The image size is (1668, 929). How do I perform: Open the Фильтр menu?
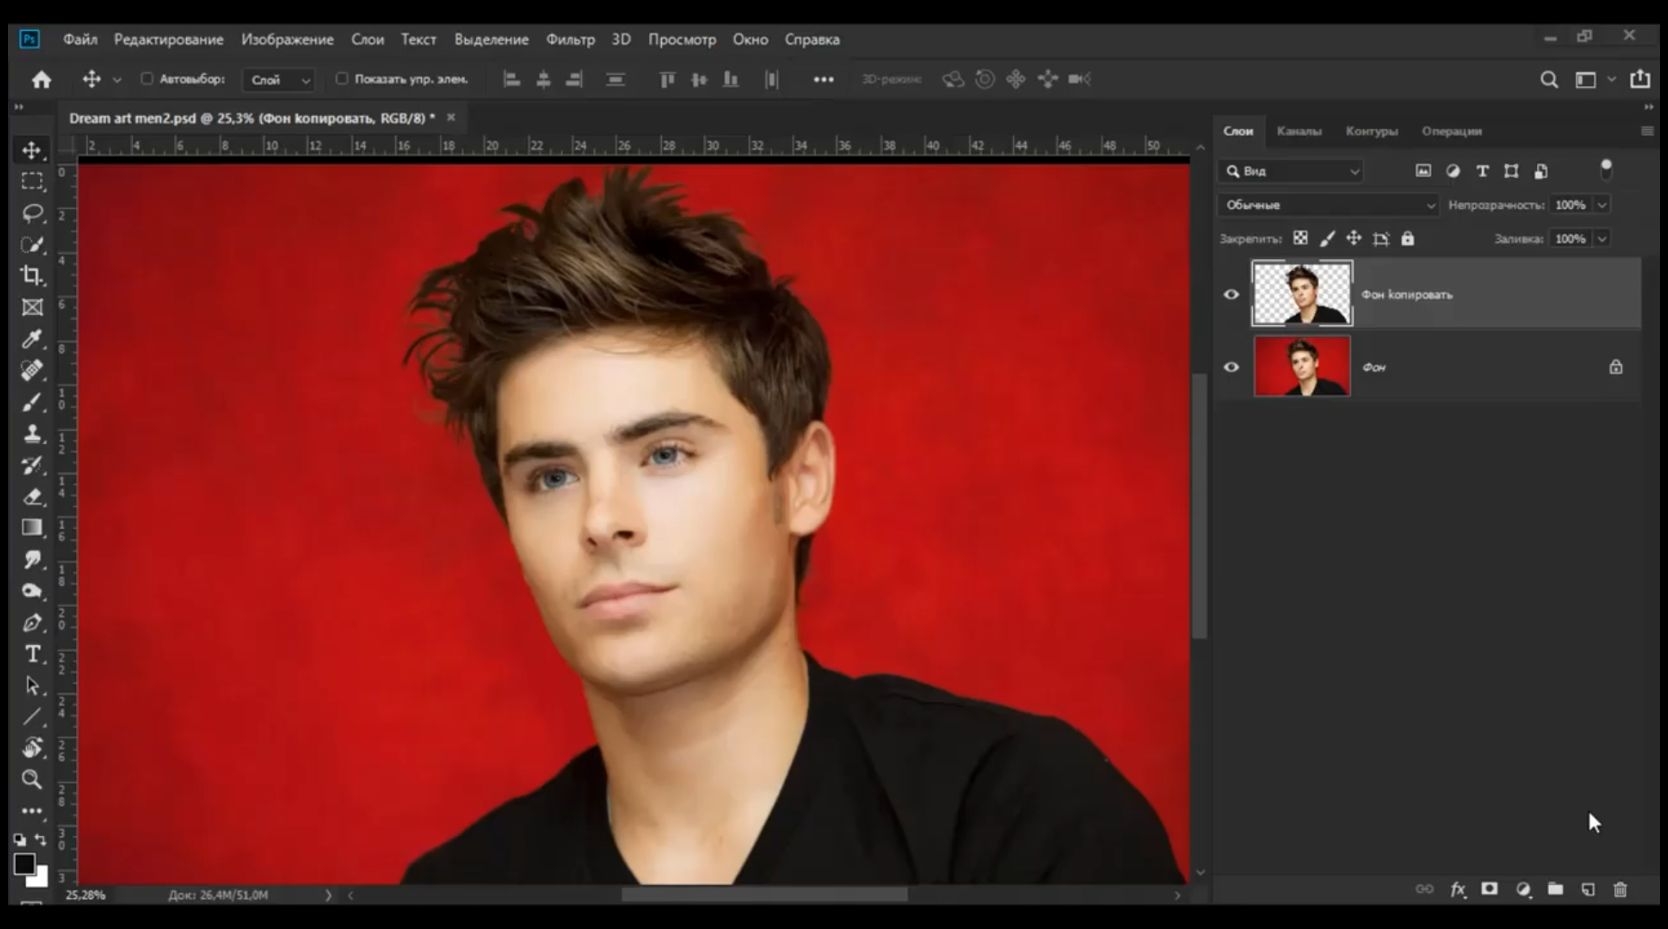[x=570, y=39]
